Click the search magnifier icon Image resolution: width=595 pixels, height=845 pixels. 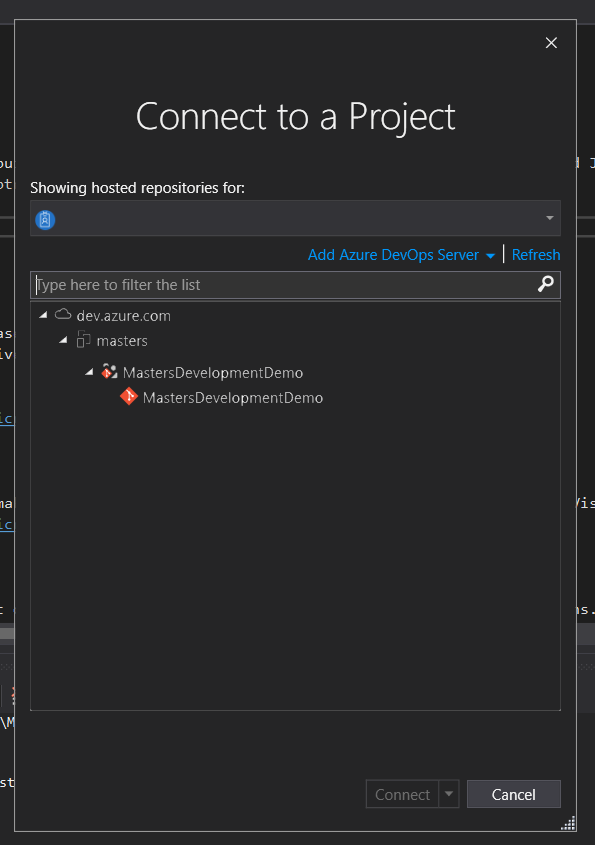click(545, 284)
